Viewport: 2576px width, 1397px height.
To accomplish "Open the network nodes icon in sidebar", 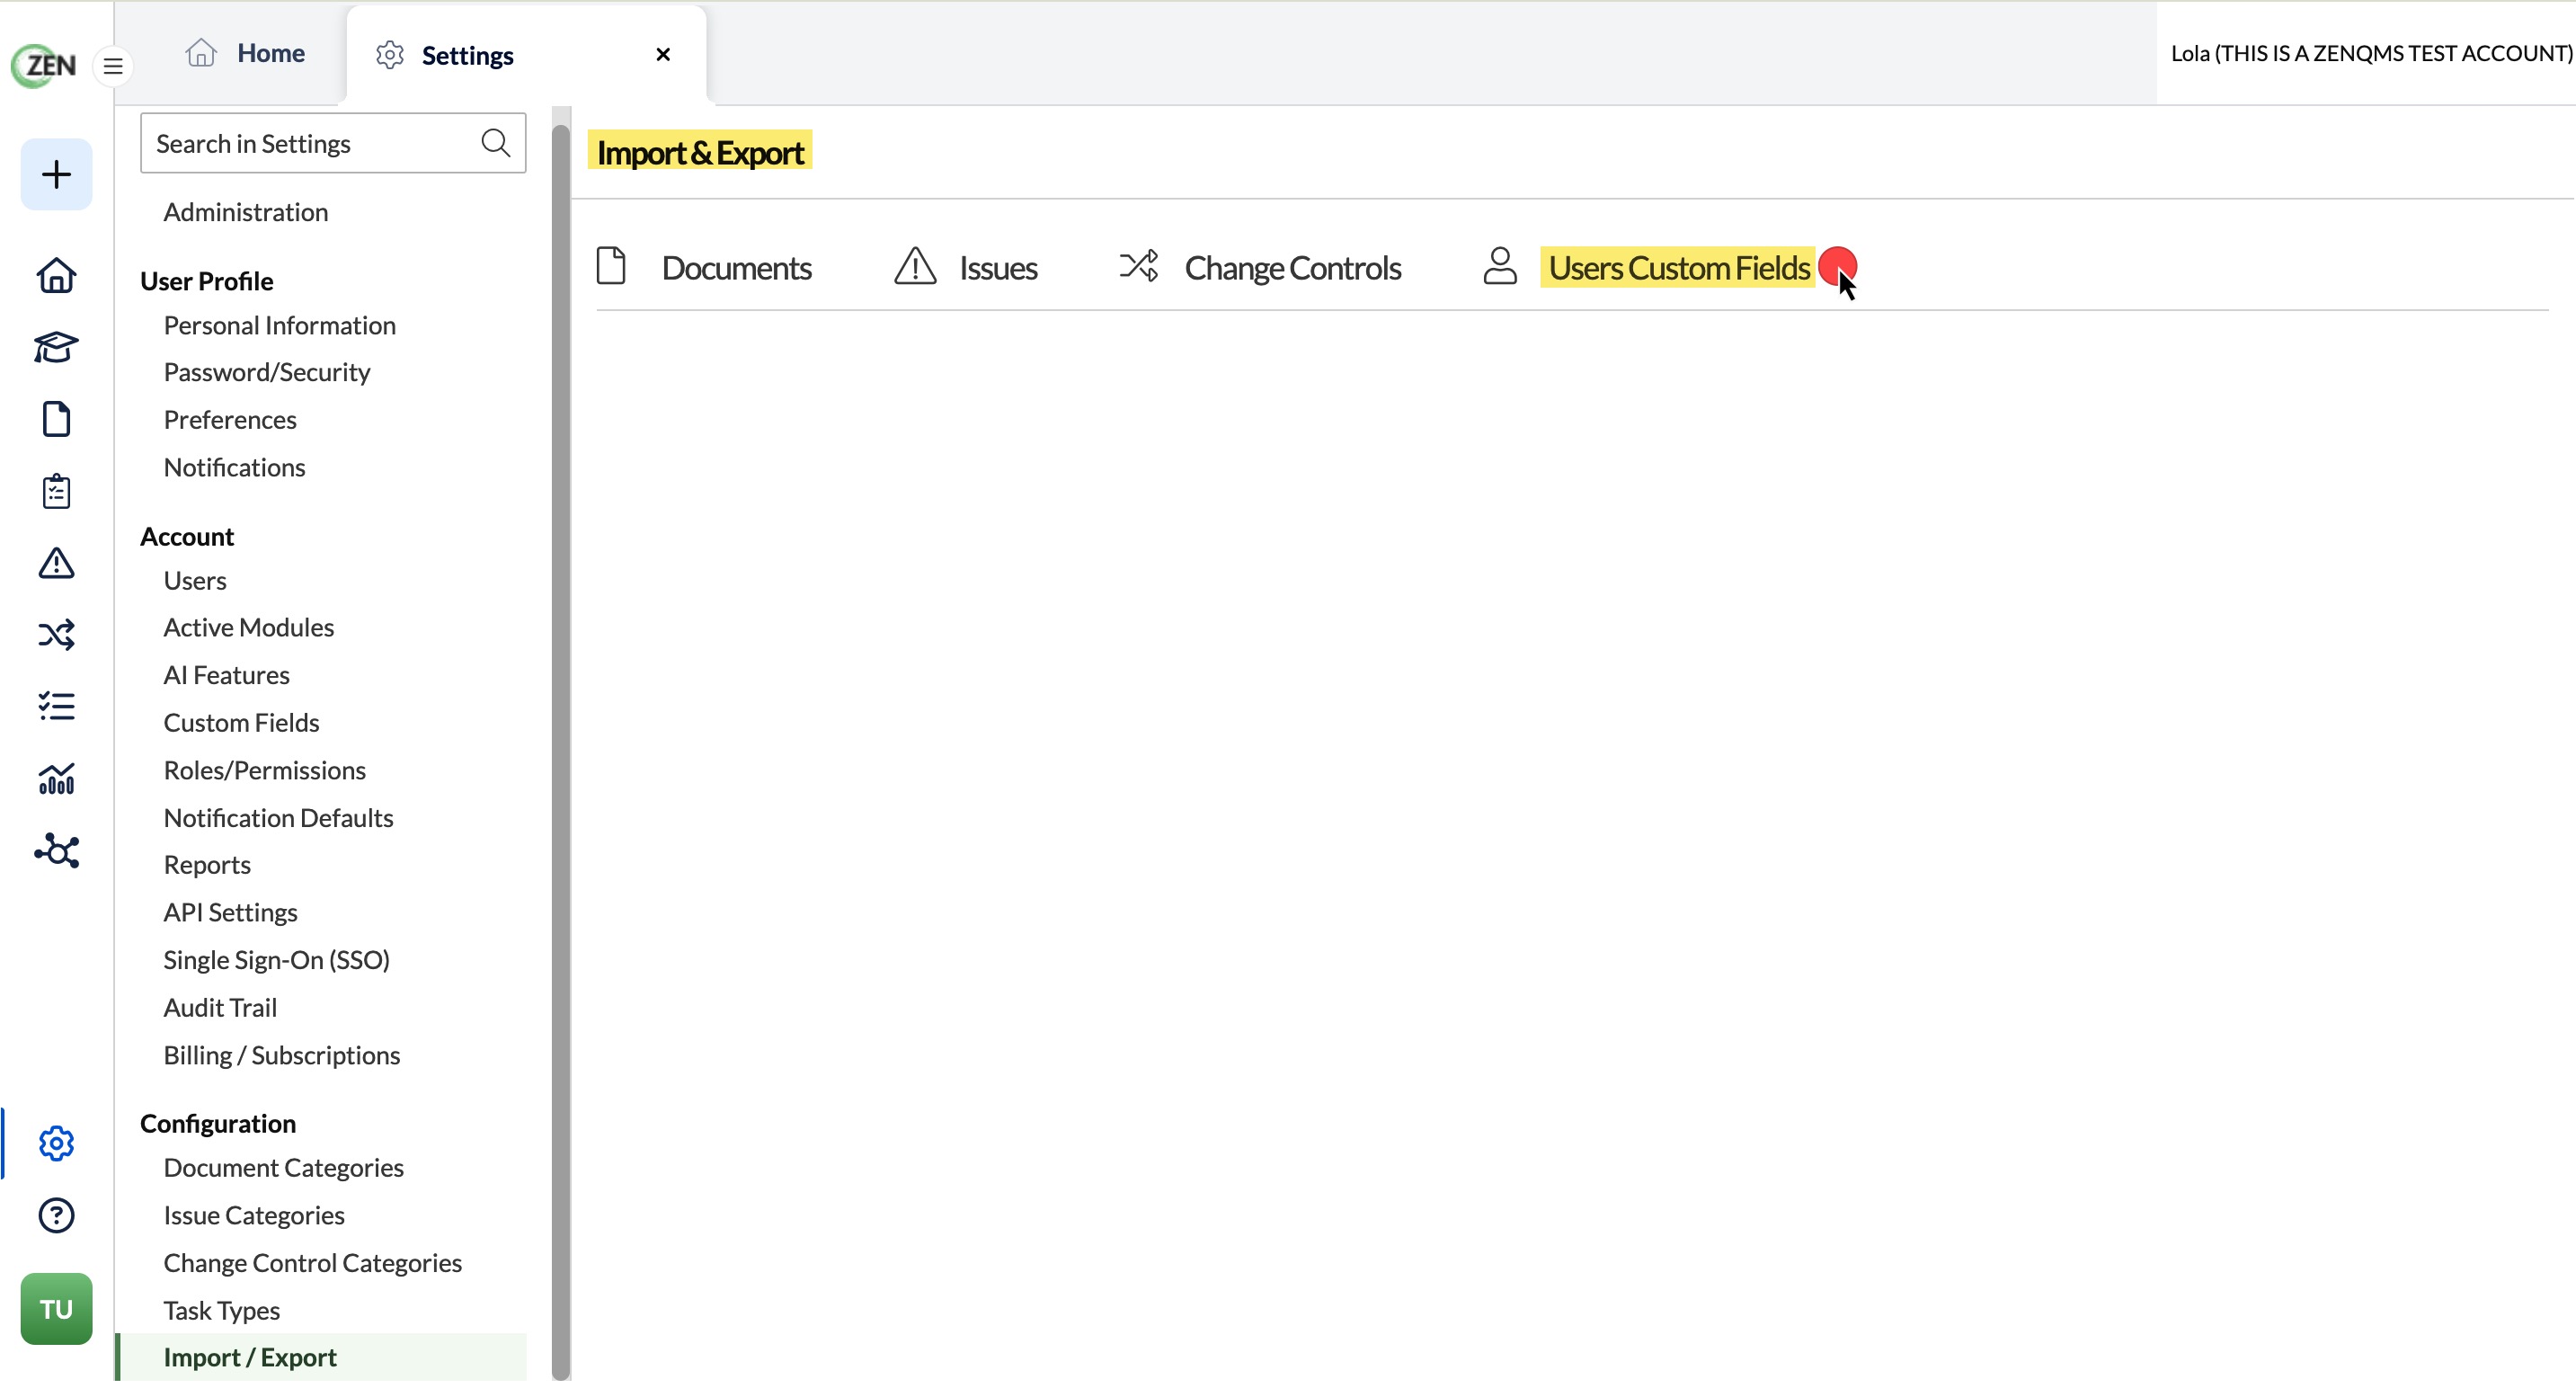I will point(56,852).
